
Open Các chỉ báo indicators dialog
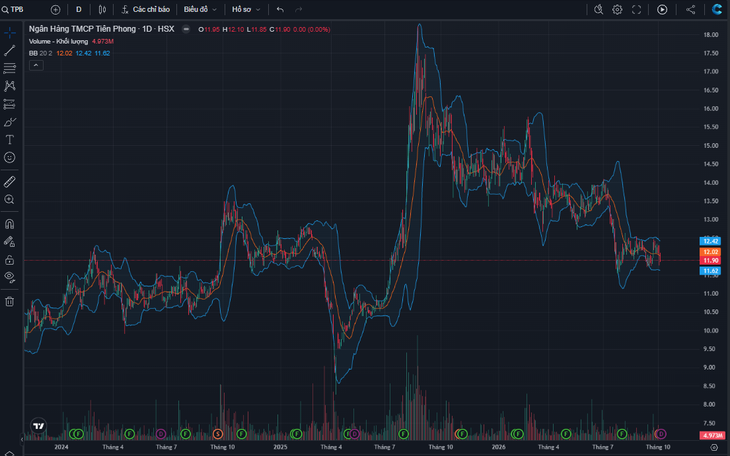click(146, 9)
